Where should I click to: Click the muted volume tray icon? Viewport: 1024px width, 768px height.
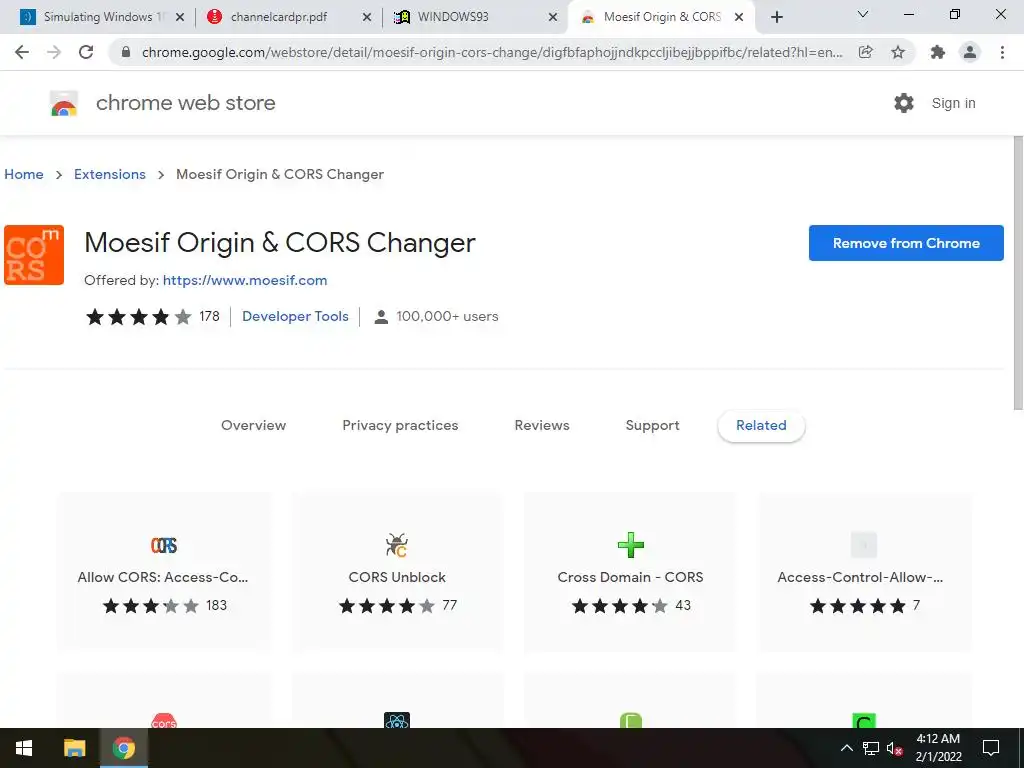(x=895, y=748)
